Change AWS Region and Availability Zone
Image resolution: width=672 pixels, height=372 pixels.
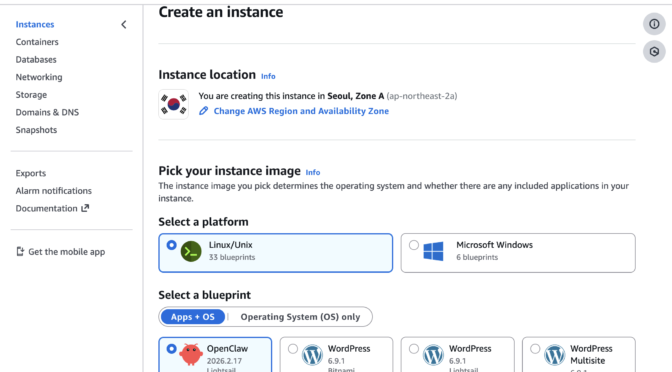tap(301, 111)
